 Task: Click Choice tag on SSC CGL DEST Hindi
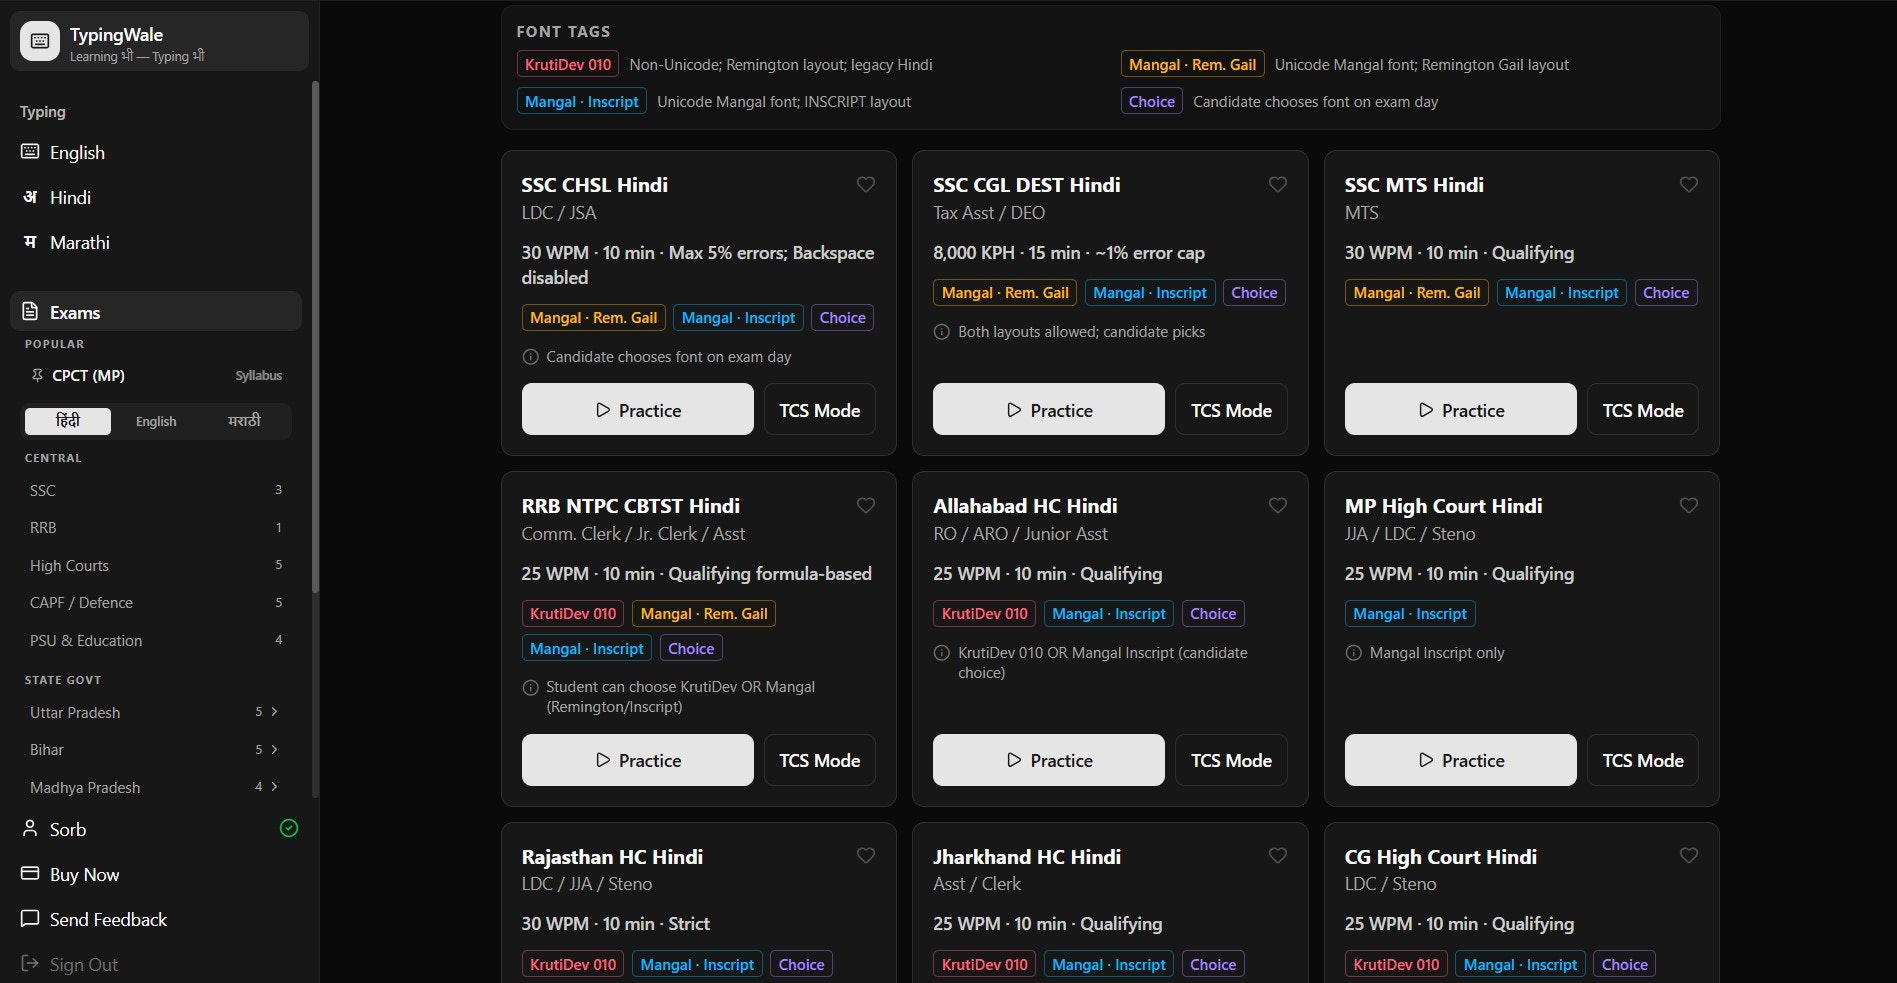pyautogui.click(x=1254, y=292)
